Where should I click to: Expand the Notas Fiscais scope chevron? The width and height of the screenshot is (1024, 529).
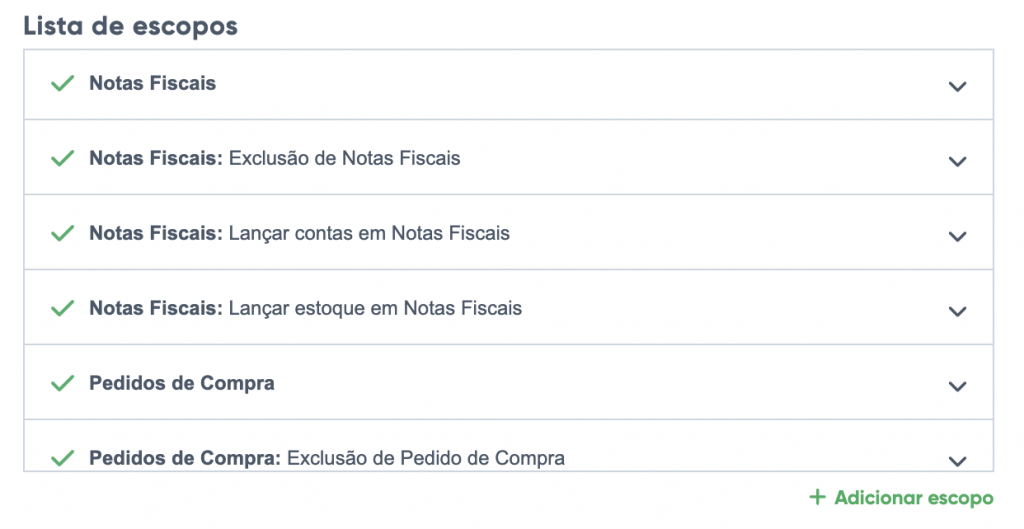(957, 86)
